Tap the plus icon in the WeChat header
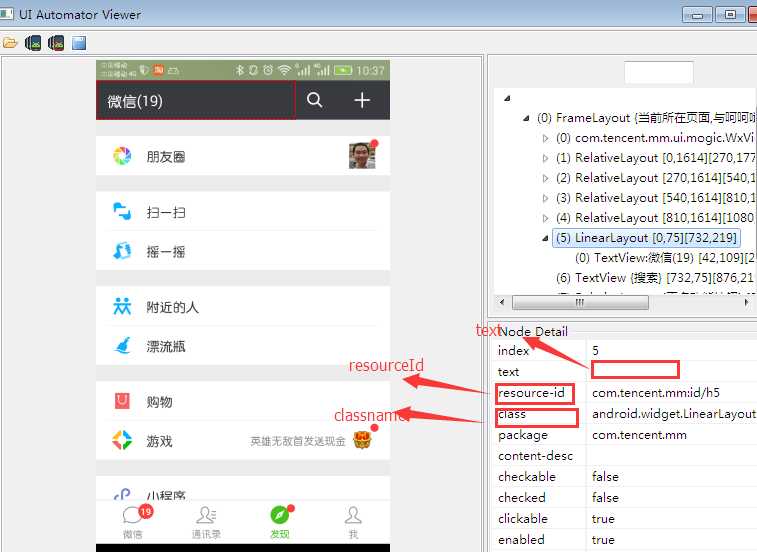The height and width of the screenshot is (552, 757). 362,100
